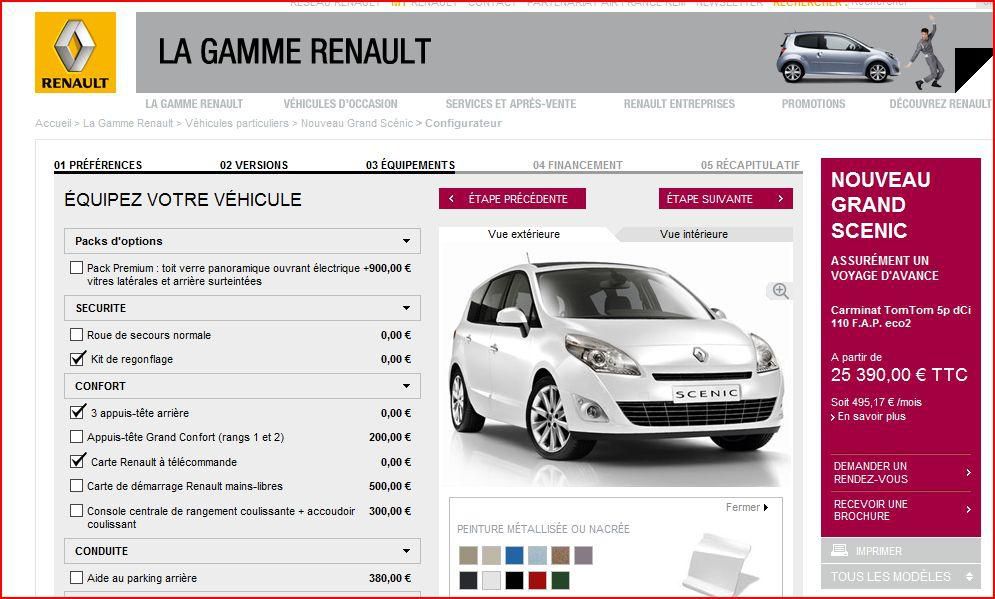Select the mauve-grey paint swatch
Image resolution: width=995 pixels, height=599 pixels.
[583, 555]
